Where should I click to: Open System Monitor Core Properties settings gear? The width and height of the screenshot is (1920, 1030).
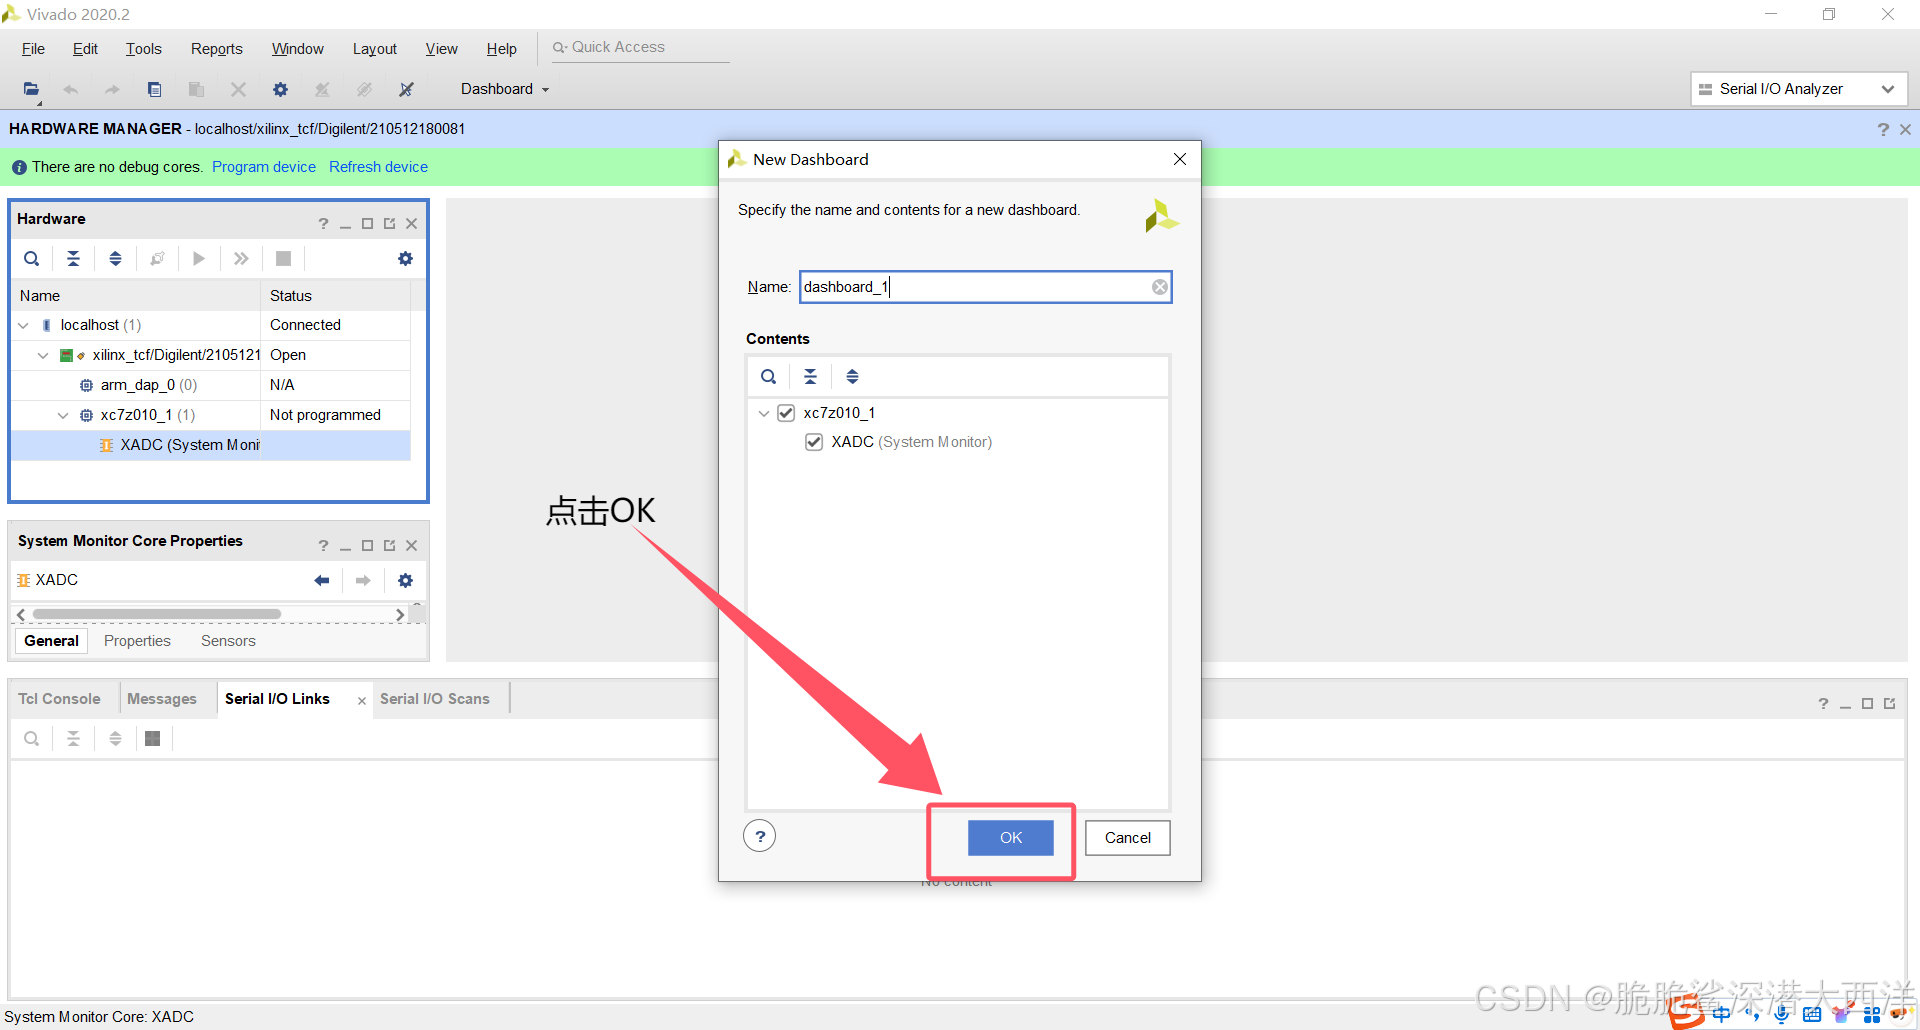click(405, 580)
